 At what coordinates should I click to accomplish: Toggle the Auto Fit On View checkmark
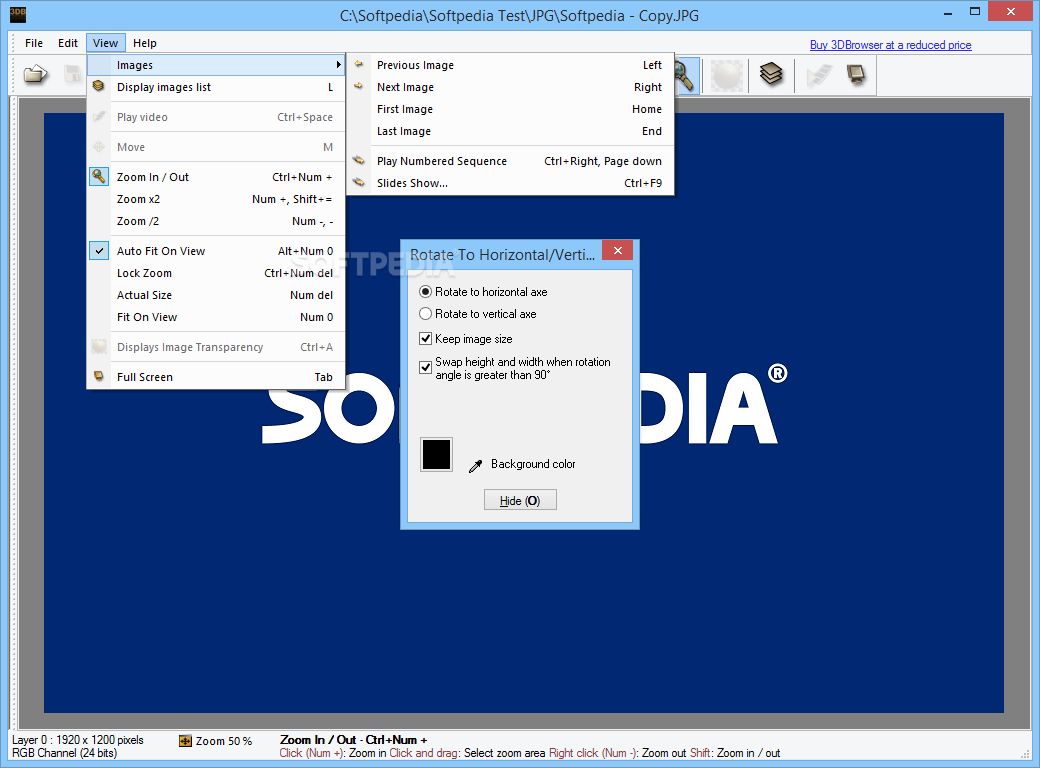click(99, 251)
